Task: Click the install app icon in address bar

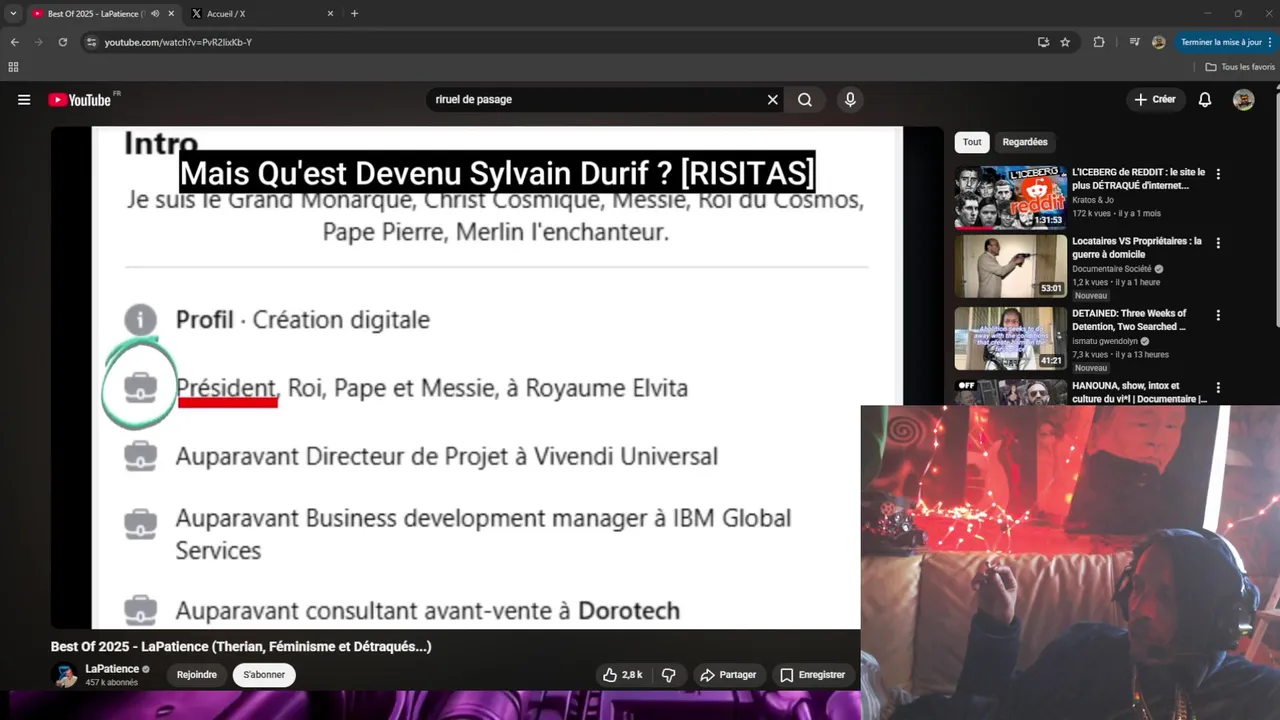Action: [1043, 42]
